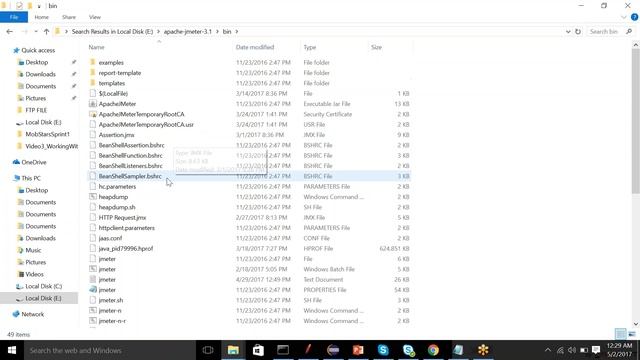This screenshot has width=640, height=360.
Task: Open the Help question mark icon
Action: (x=634, y=17)
